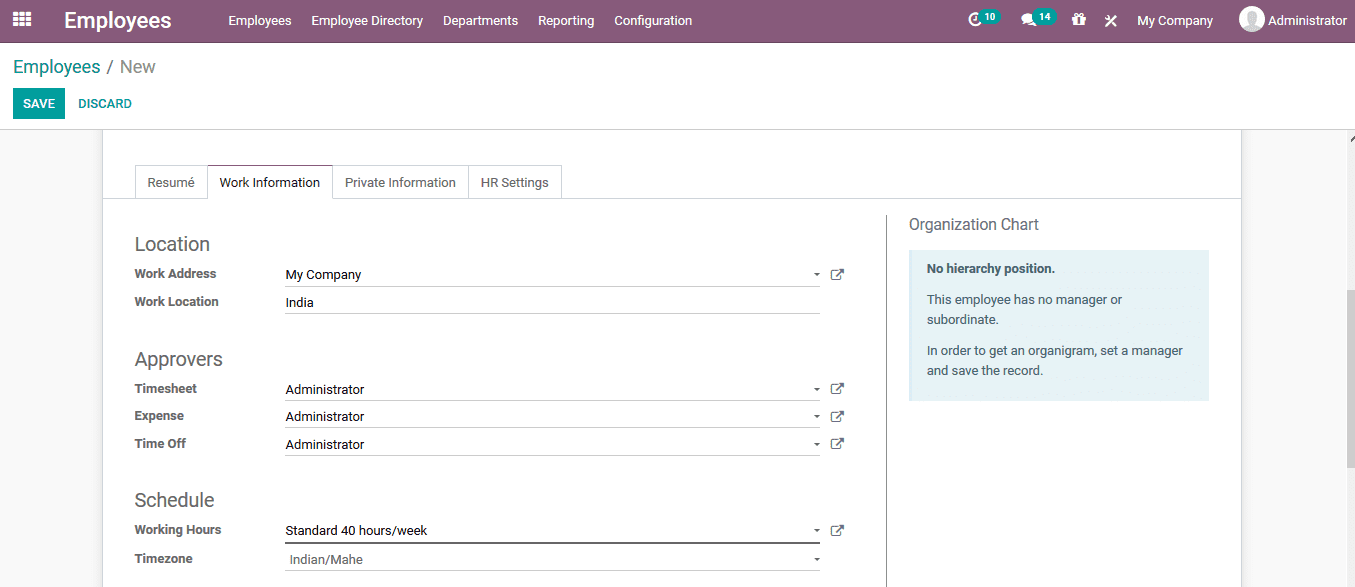Expand the Timezone dropdown
The width and height of the screenshot is (1355, 587).
click(x=815, y=559)
